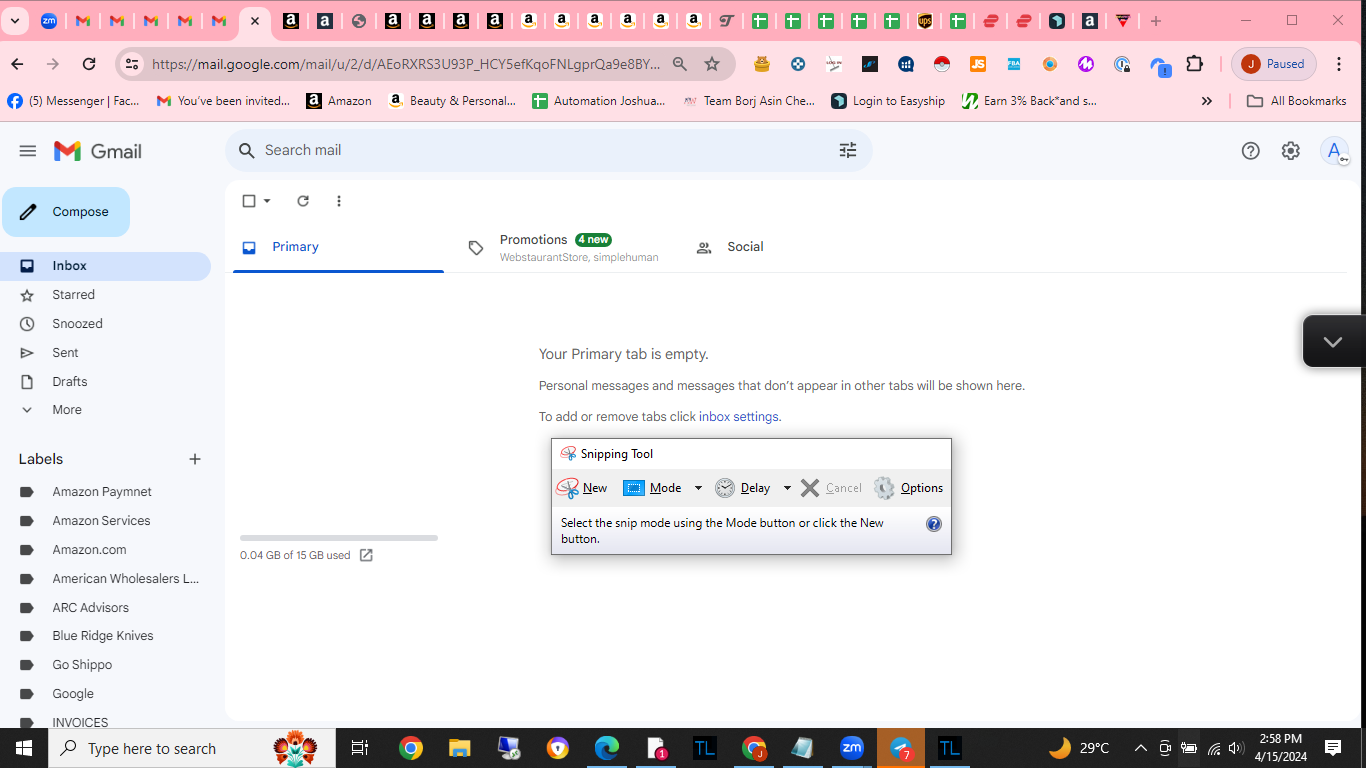Open Mode dropdown arrow in Snipping Tool
1366x768 pixels.
tap(698, 488)
